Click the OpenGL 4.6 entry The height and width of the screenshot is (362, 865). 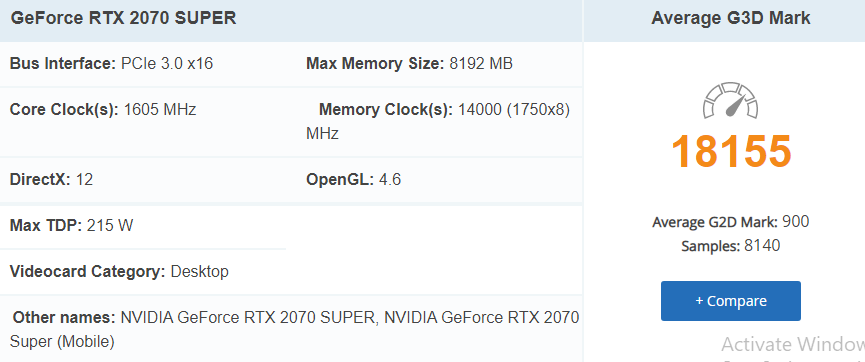click(354, 179)
